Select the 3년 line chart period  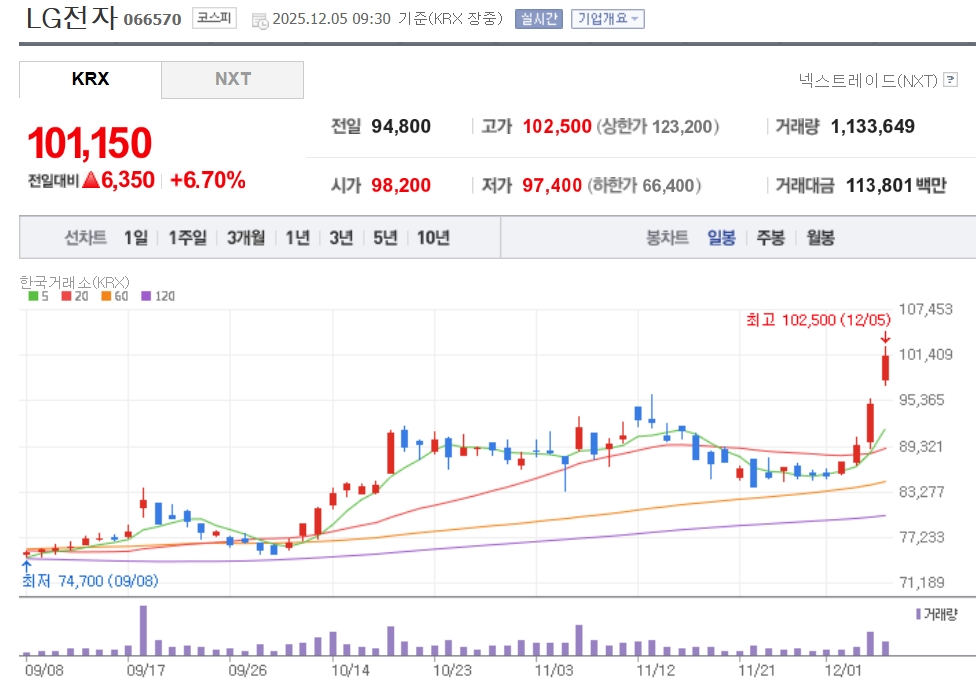pos(341,238)
